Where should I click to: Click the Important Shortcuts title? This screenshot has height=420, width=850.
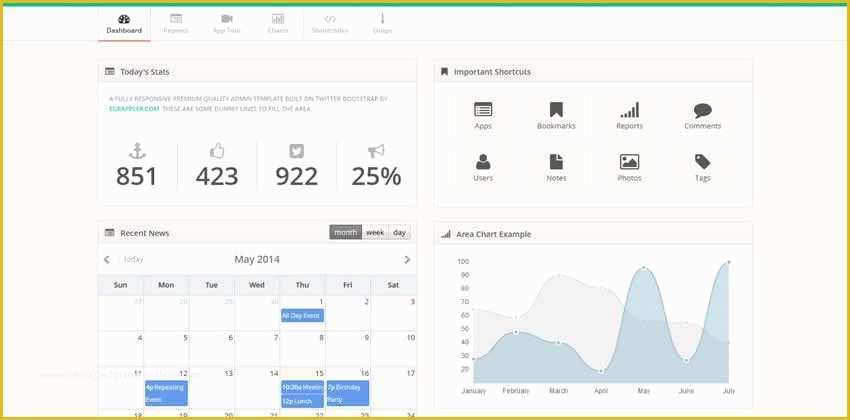[x=492, y=72]
